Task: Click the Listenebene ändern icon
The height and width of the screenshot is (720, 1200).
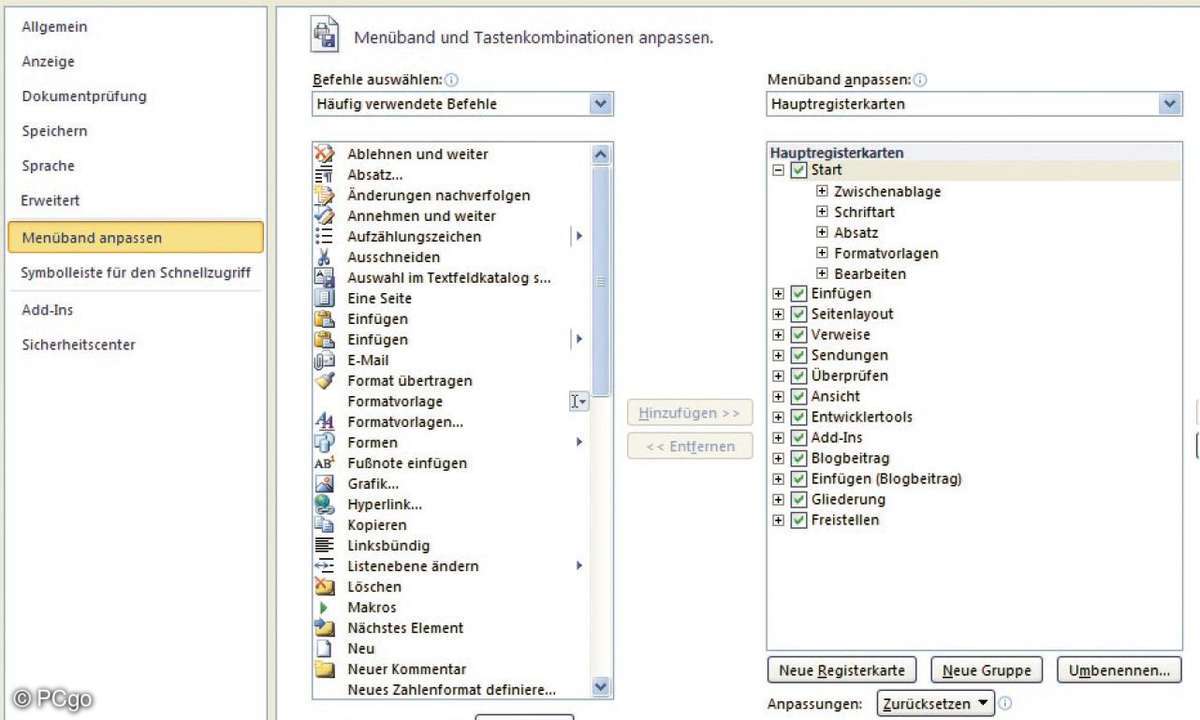Action: [x=324, y=566]
